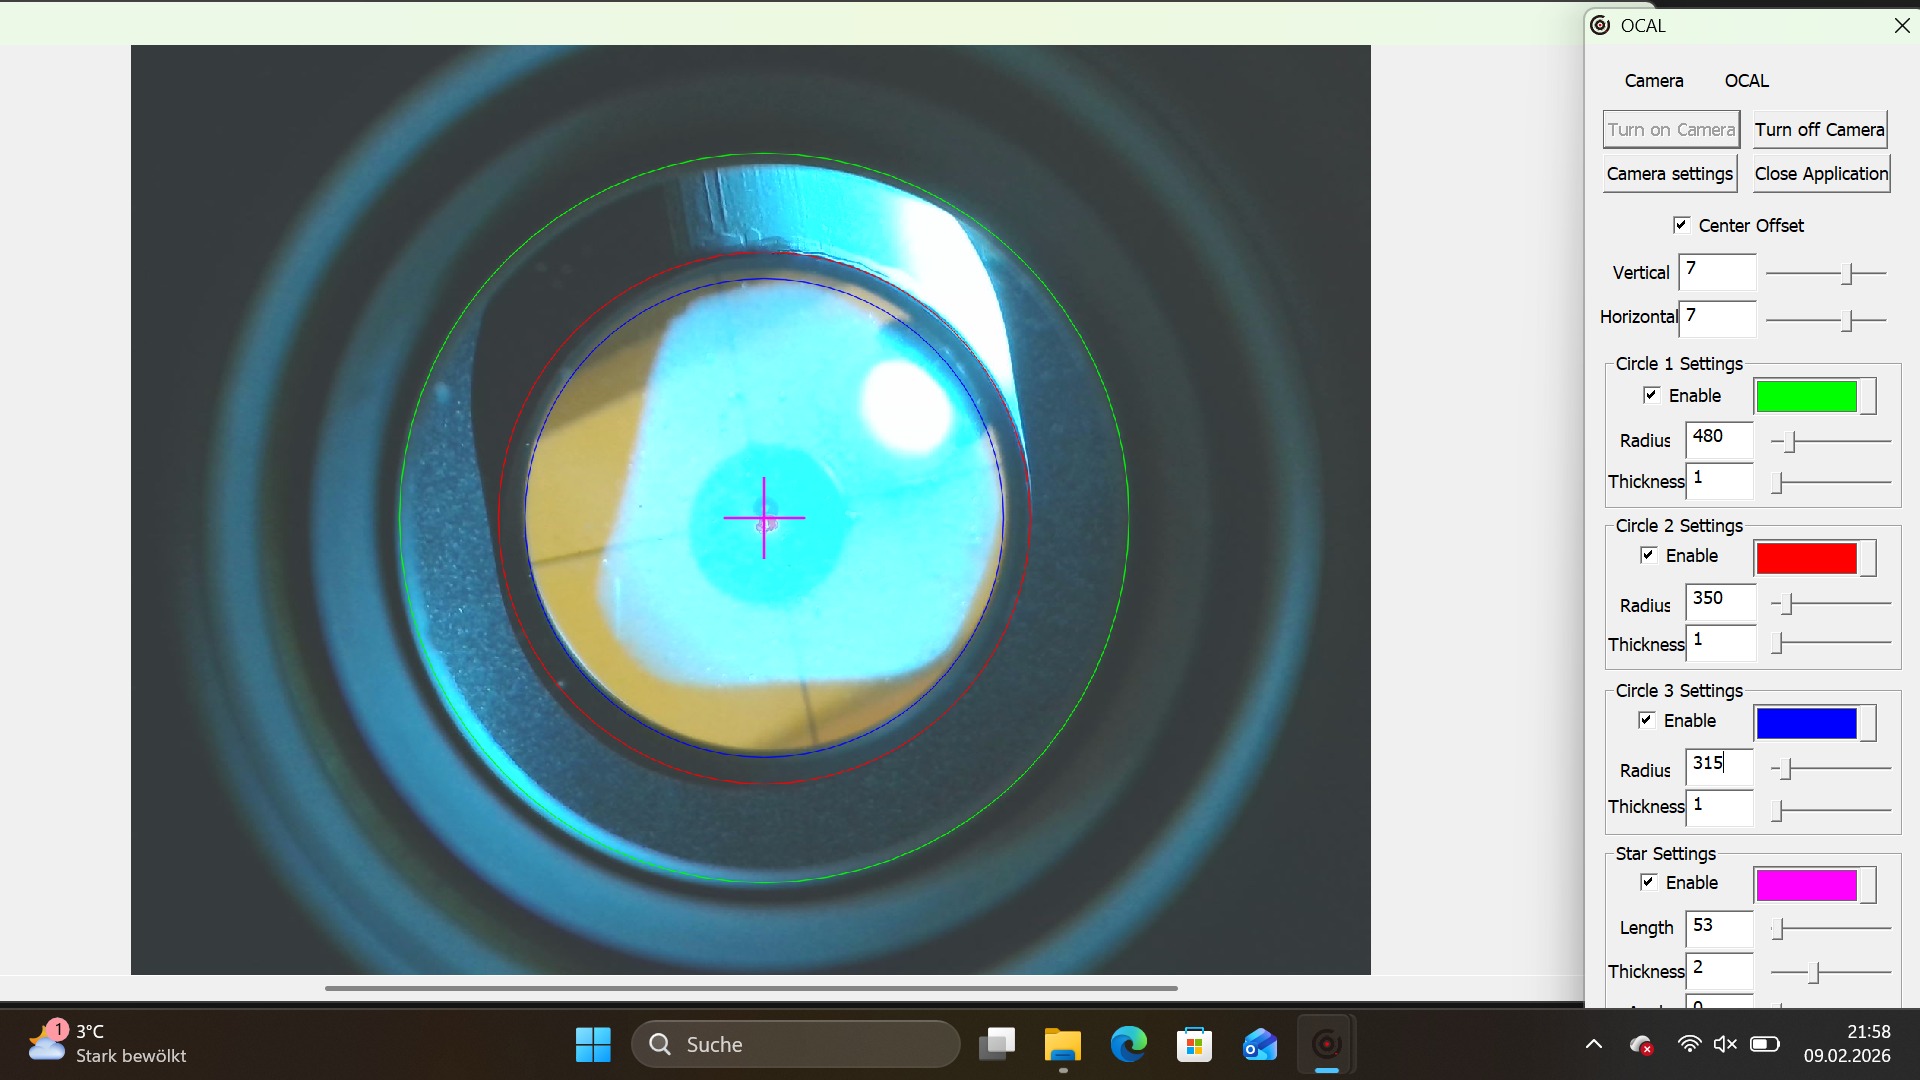Open the Windows Start menu

click(593, 1045)
